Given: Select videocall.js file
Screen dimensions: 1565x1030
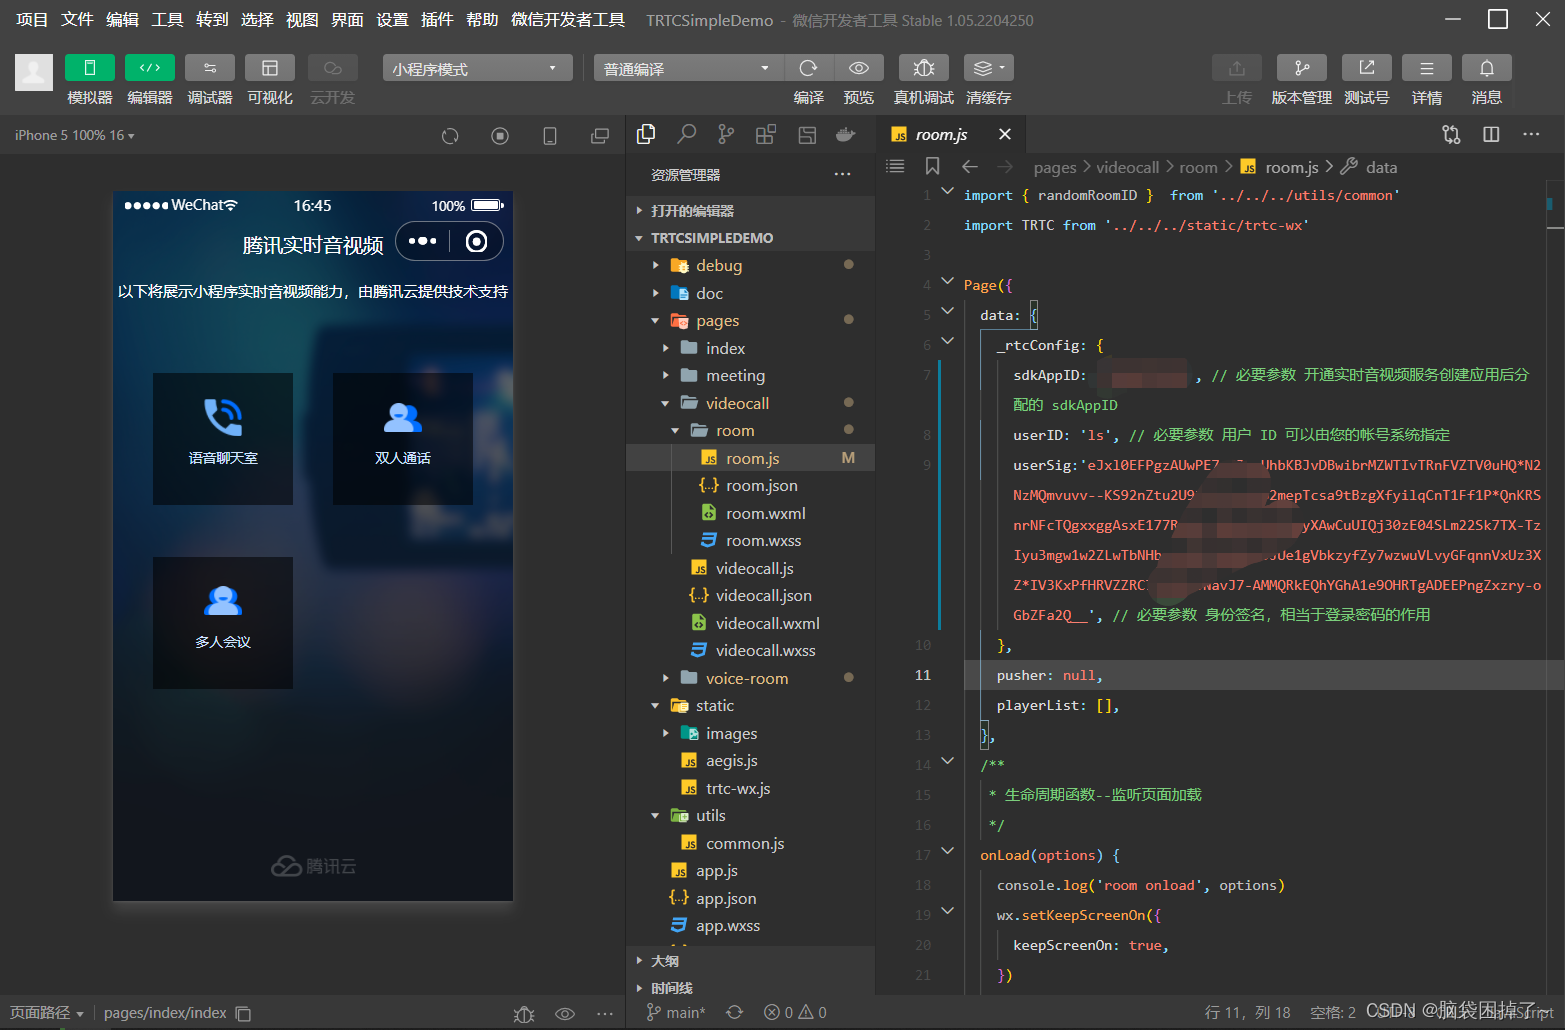Looking at the screenshot, I should 750,568.
